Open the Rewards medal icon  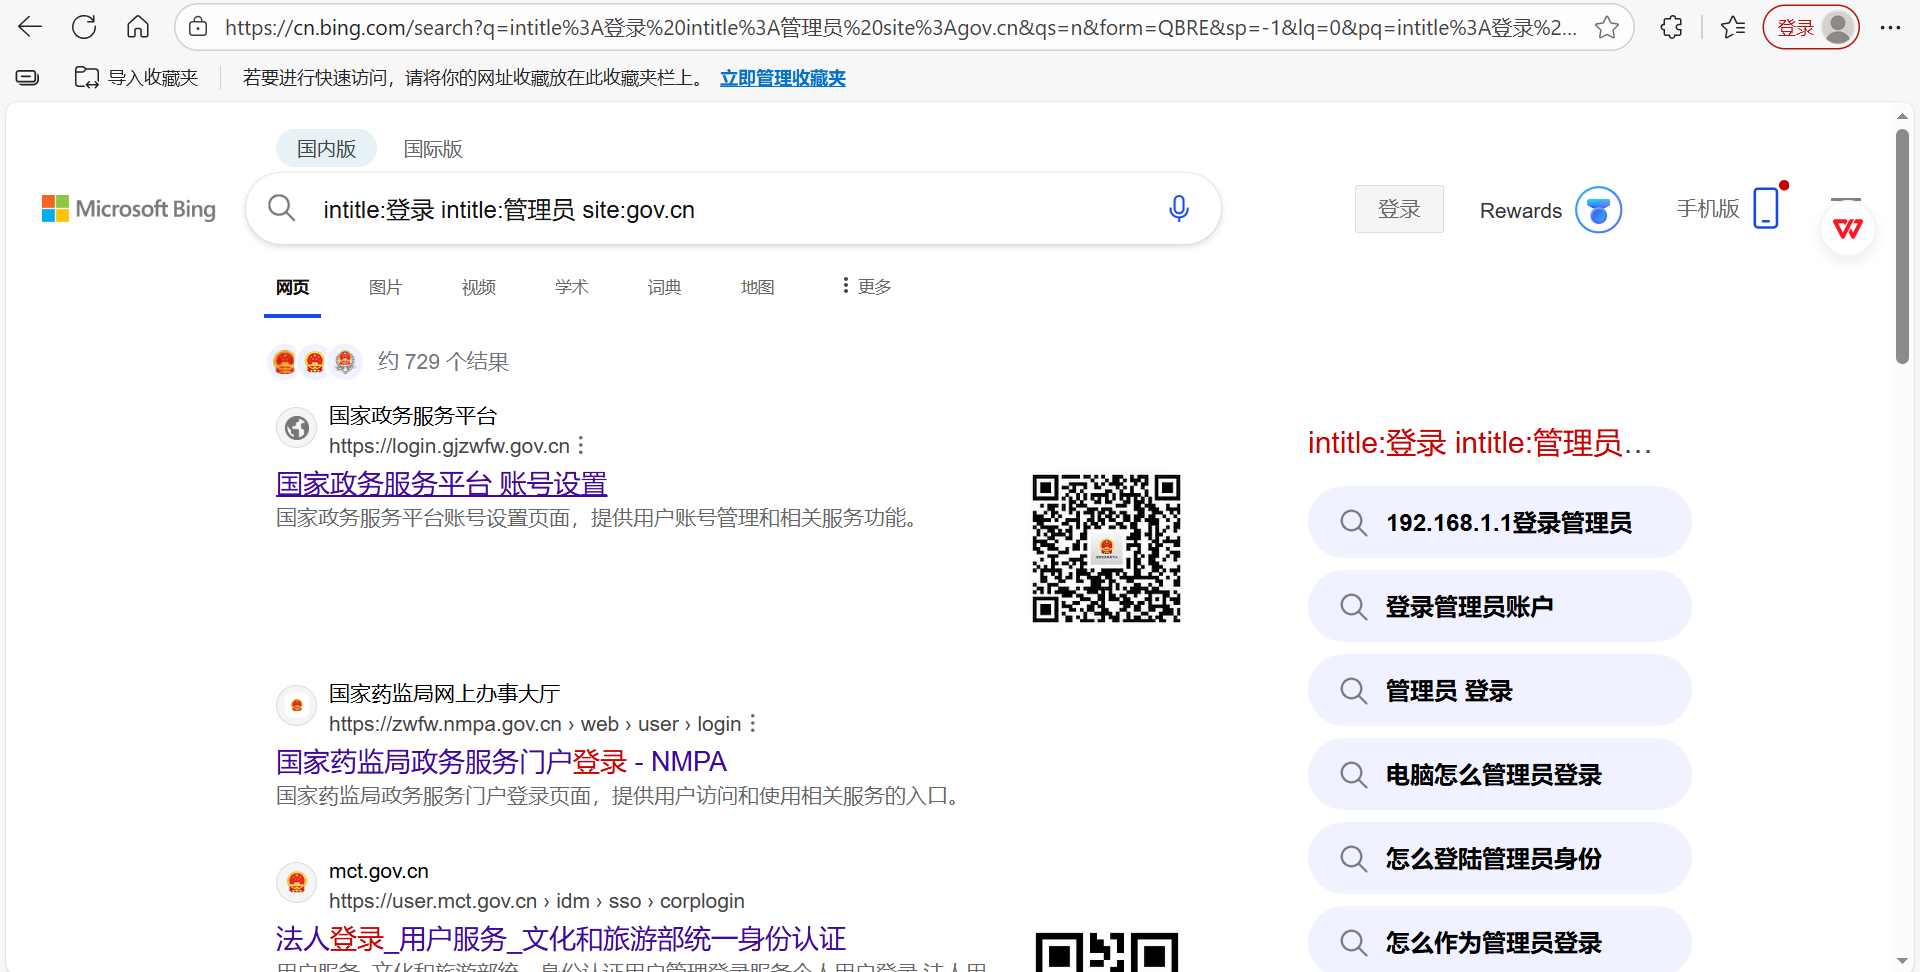1598,210
